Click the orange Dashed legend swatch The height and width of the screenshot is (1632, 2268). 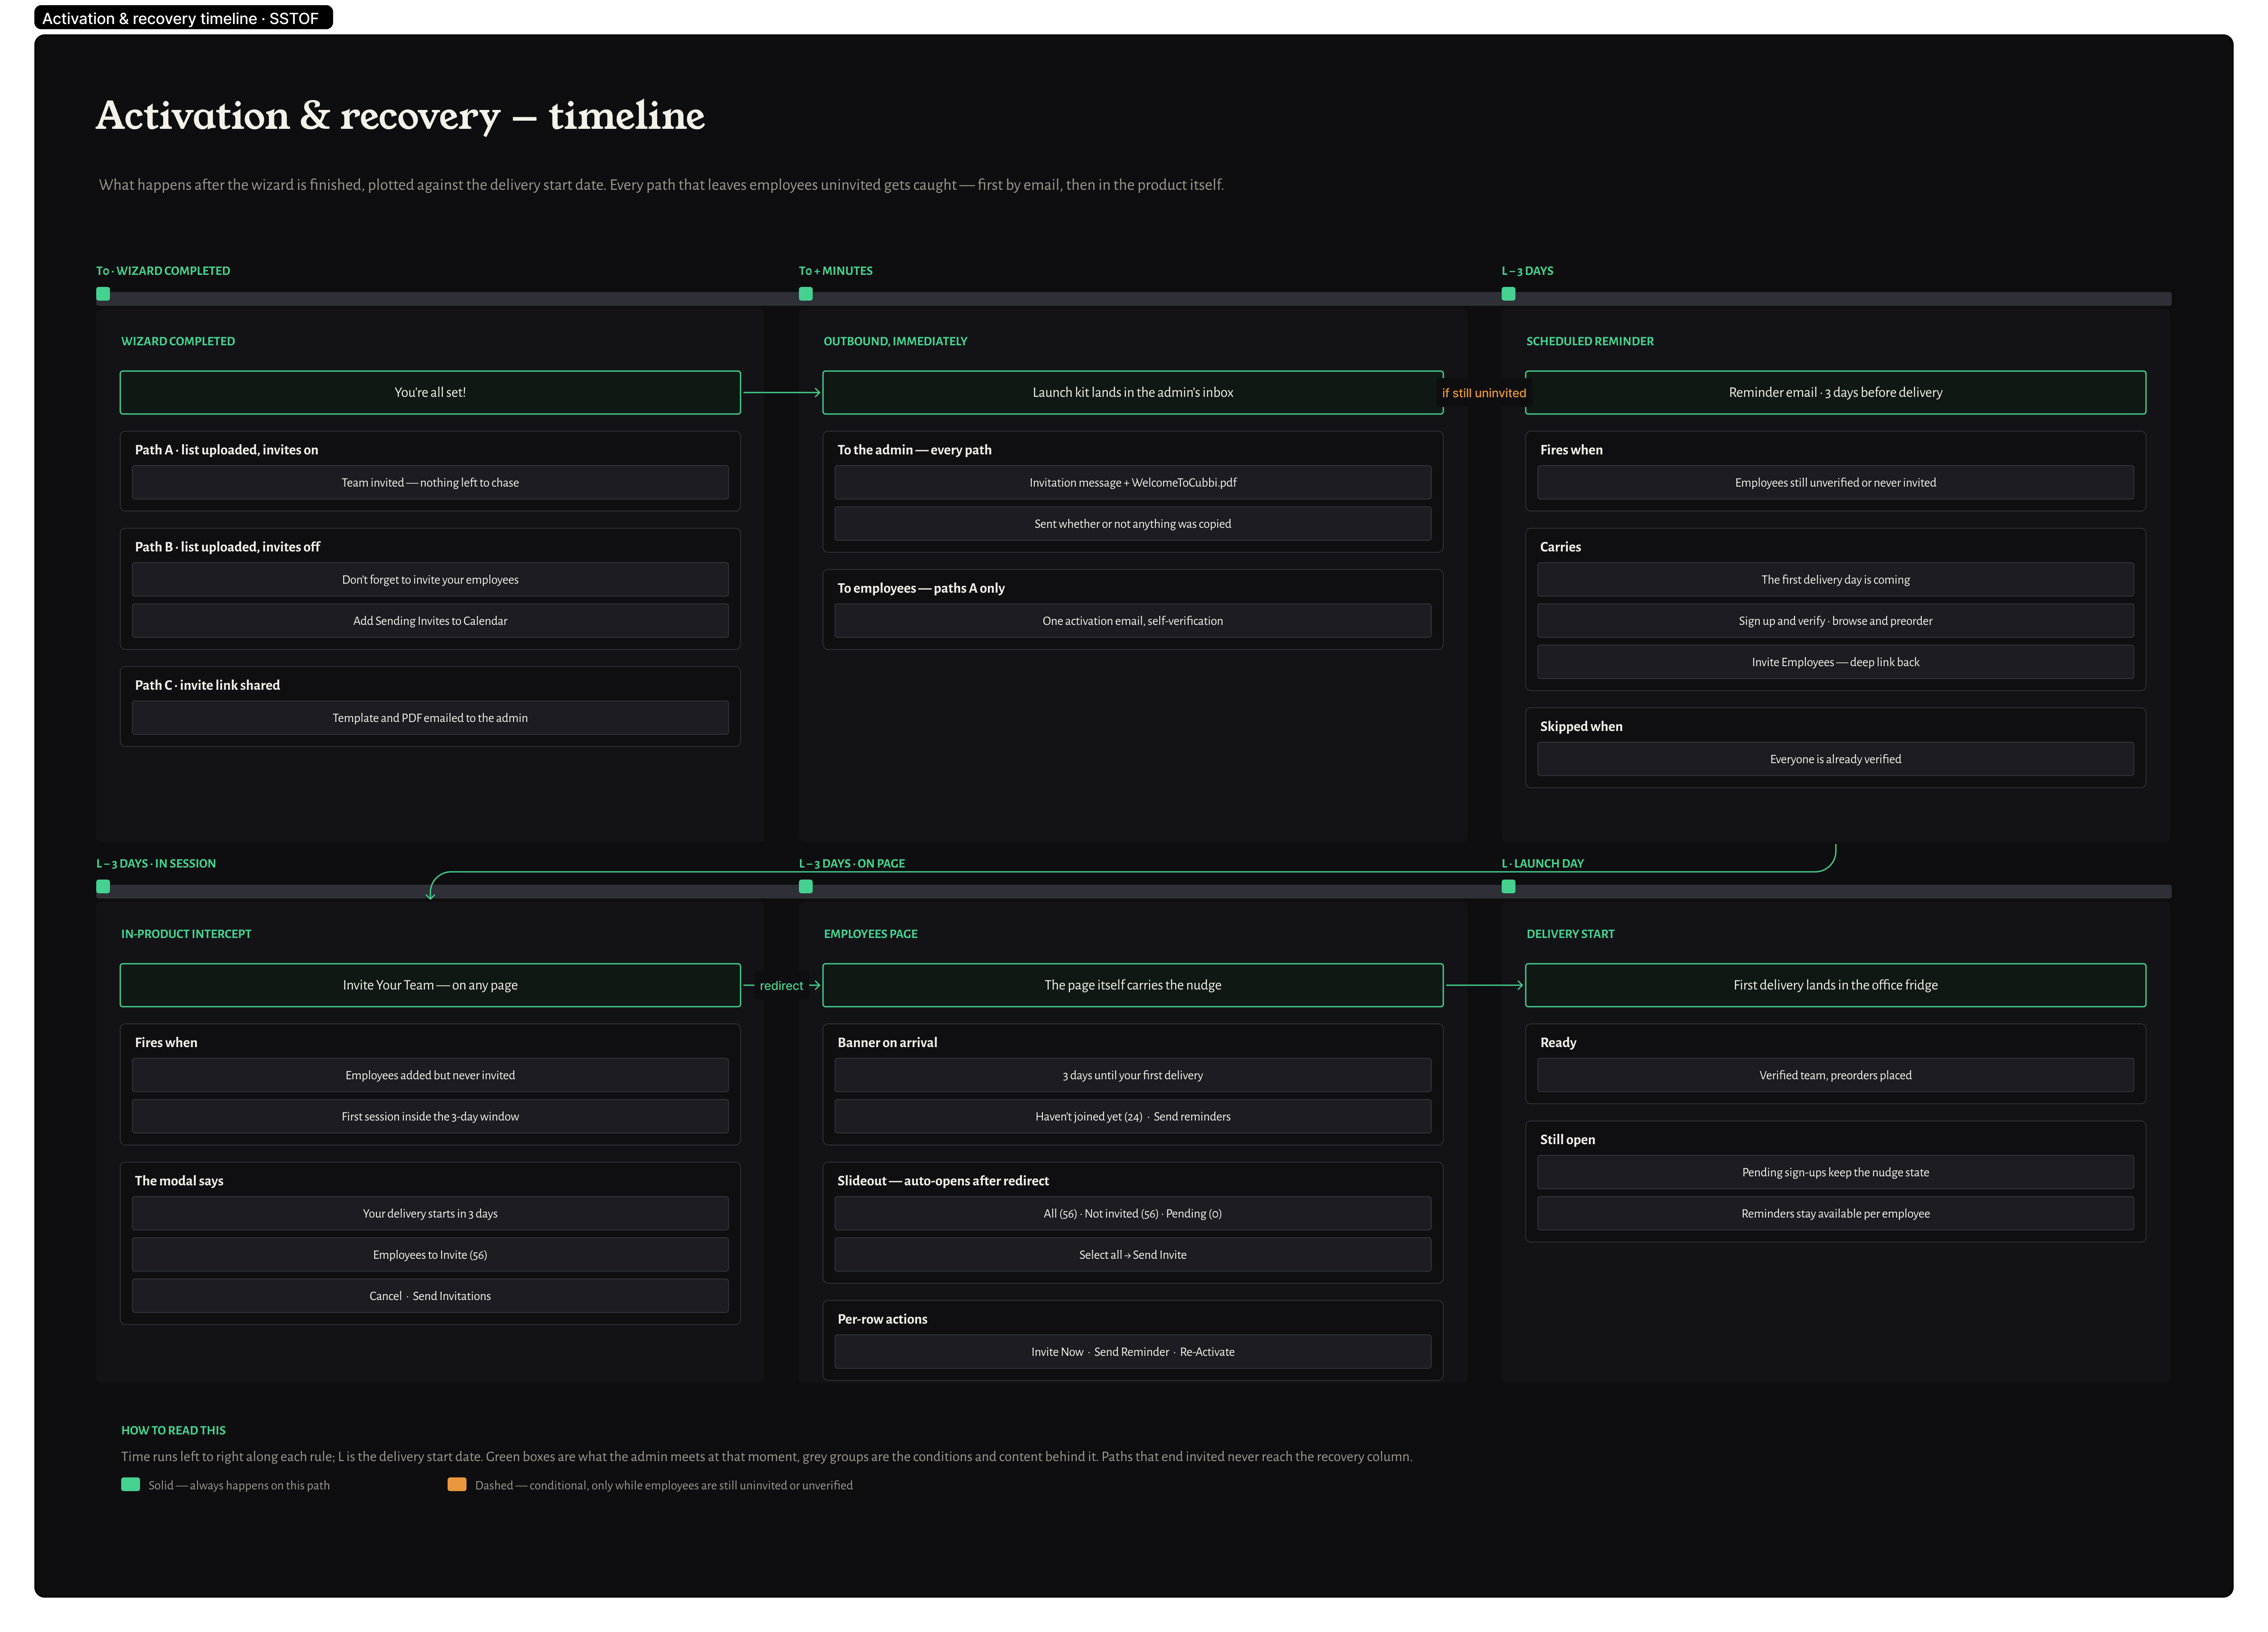(457, 1484)
